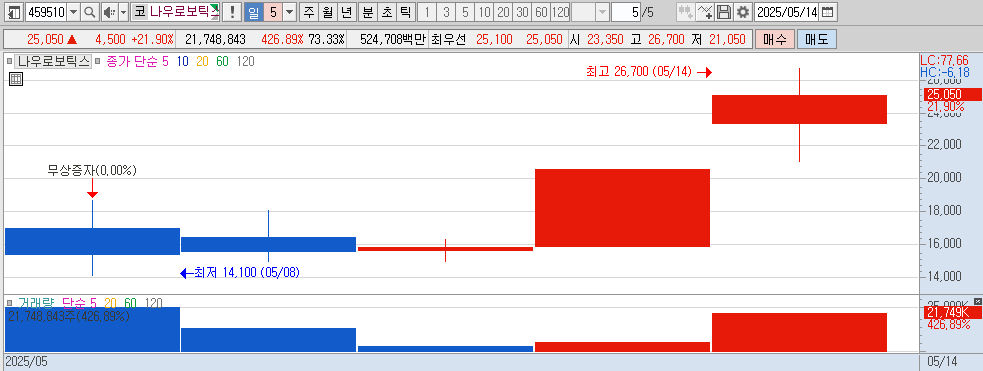Expand the speaker options dropdown arrow
The width and height of the screenshot is (983, 371).
point(123,12)
